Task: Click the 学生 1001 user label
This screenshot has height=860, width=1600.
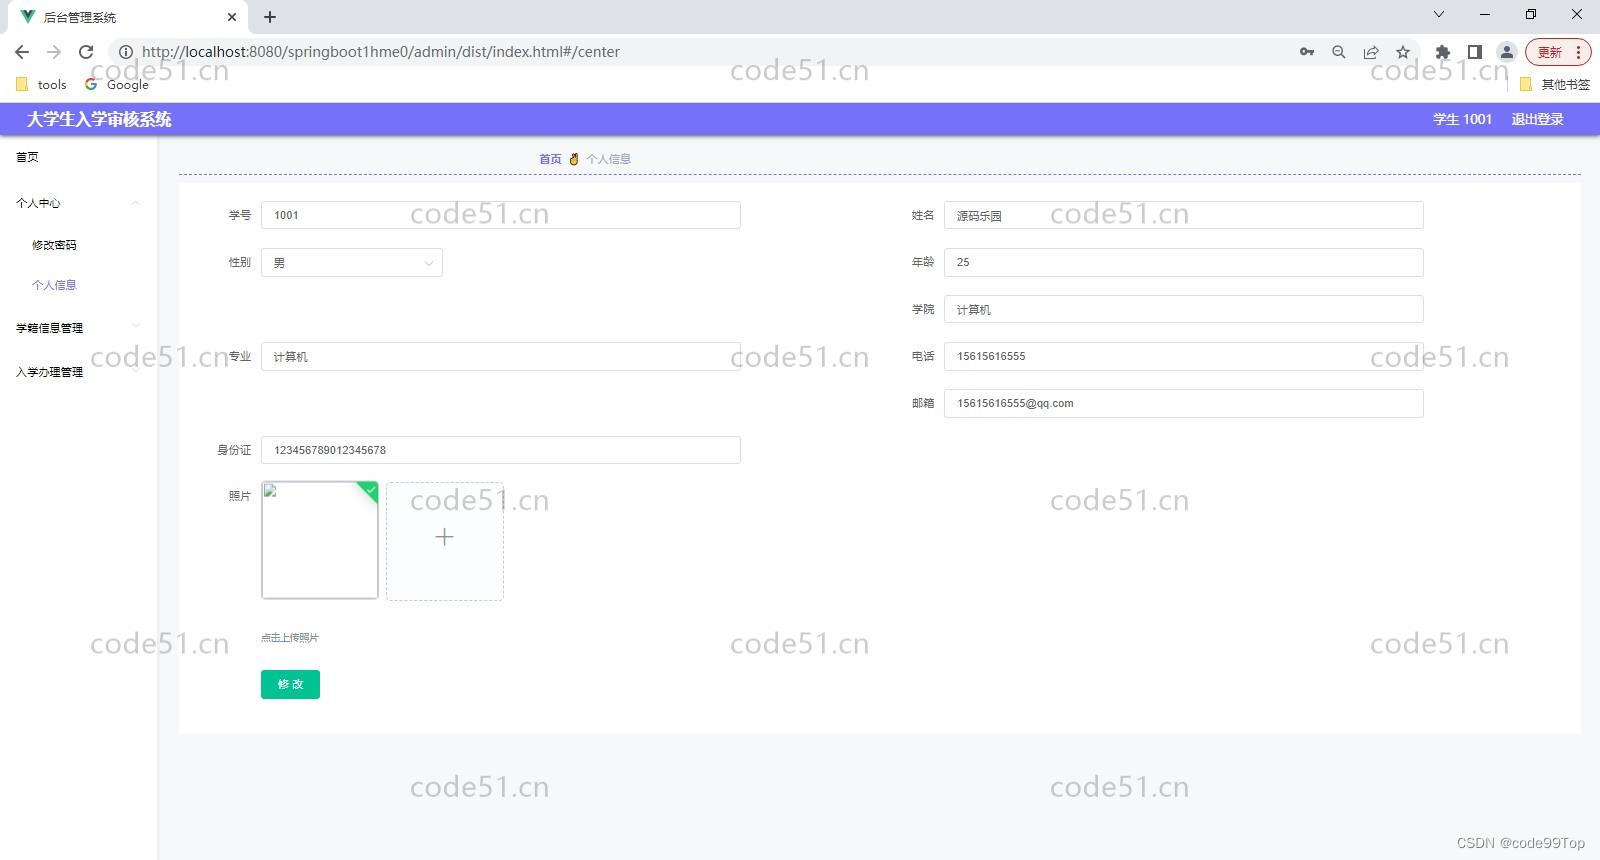Action: [1462, 119]
